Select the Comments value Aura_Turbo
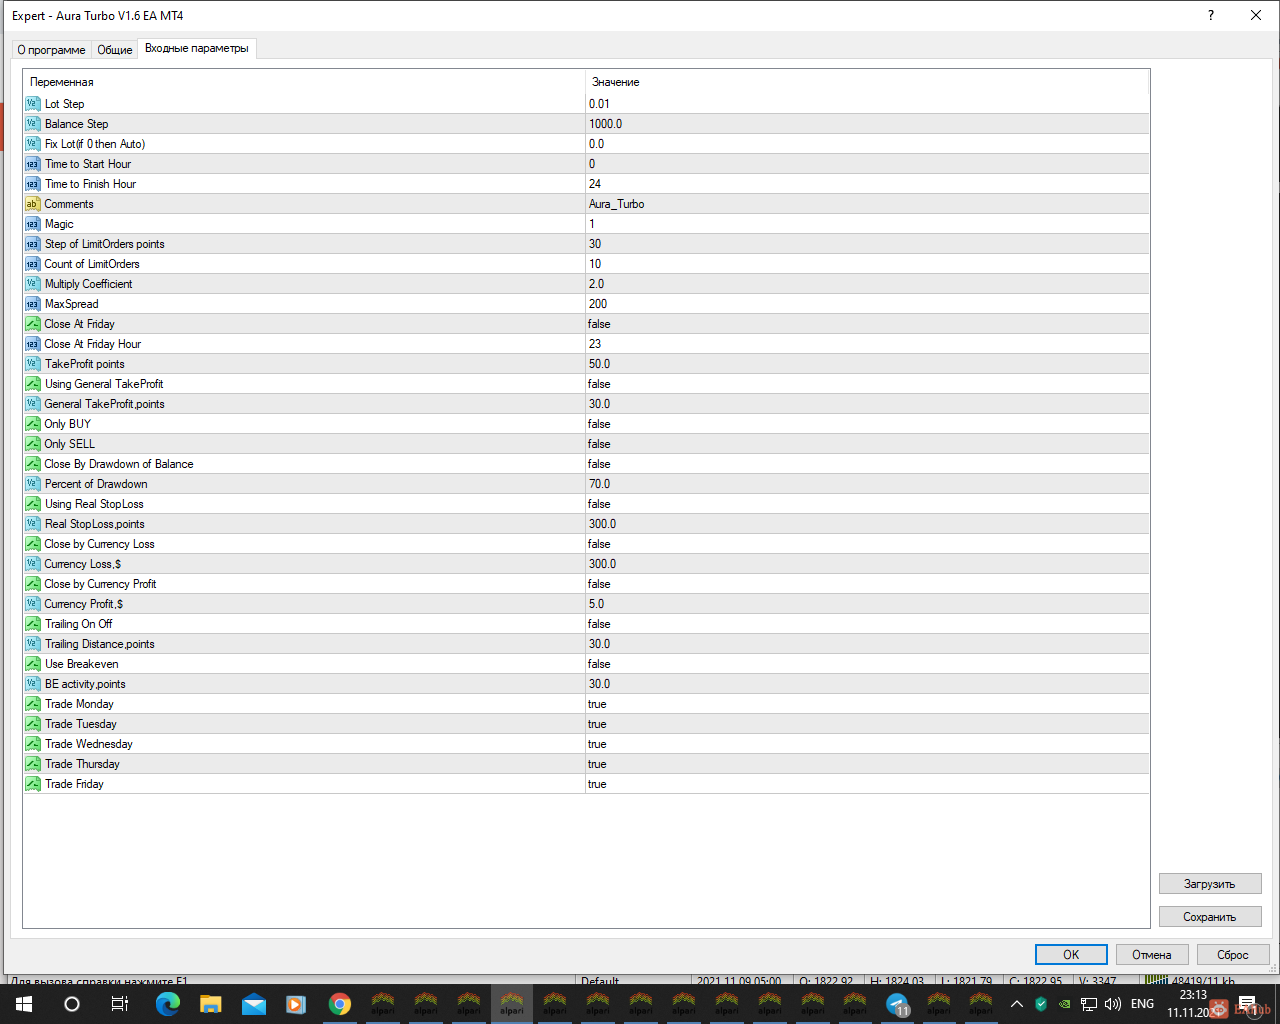1280x1024 pixels. tap(616, 204)
